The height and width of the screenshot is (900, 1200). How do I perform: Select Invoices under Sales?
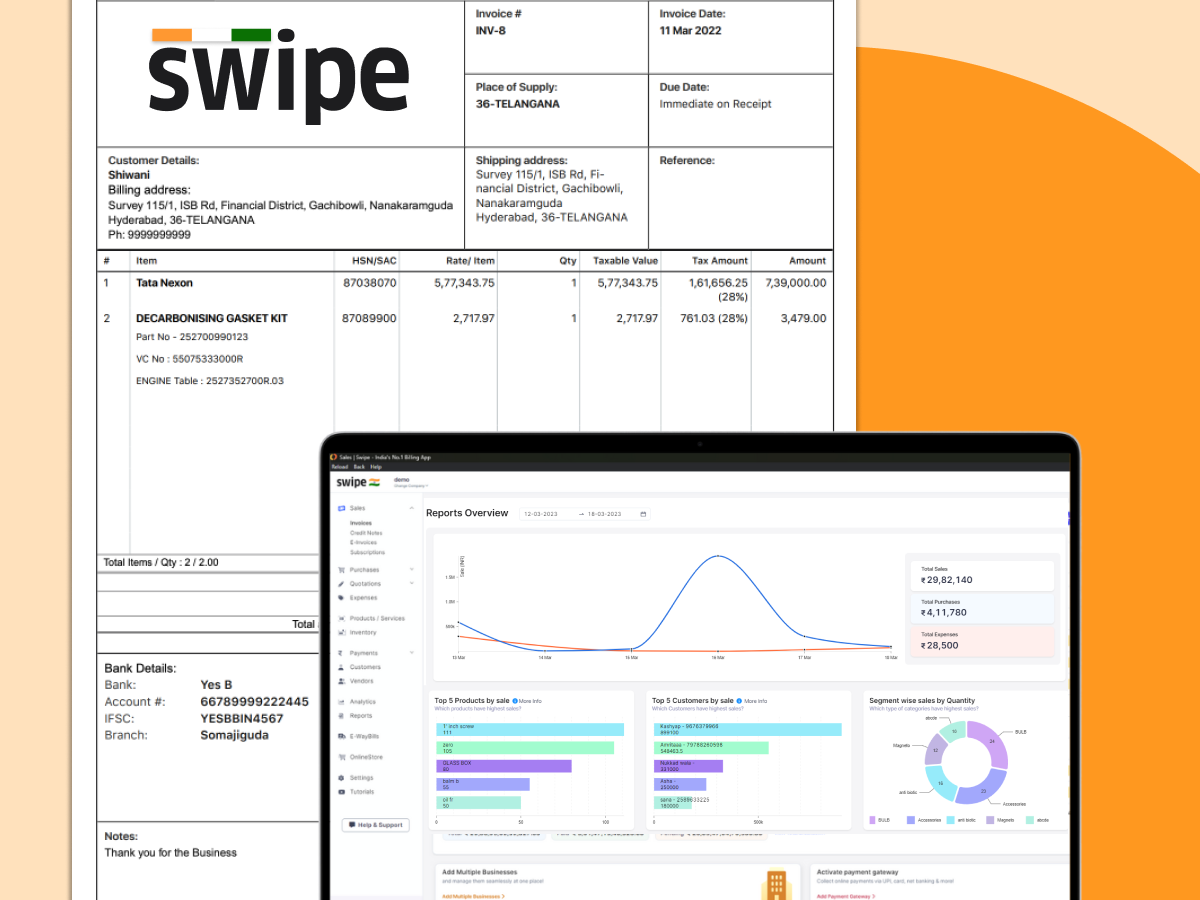pos(361,523)
